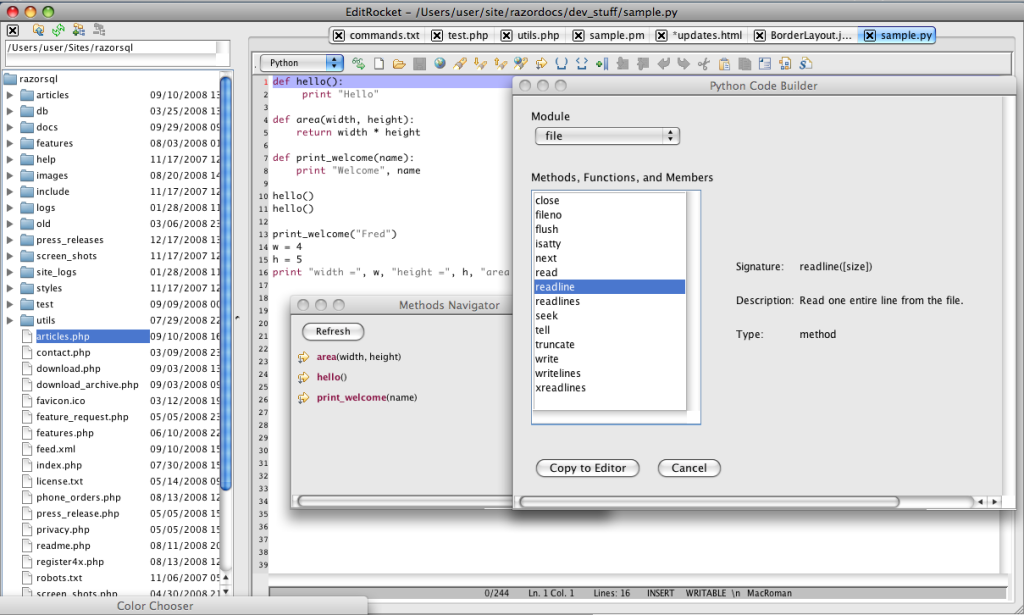Screen dimensions: 1024x615
Task: Click the grayed save disk icon
Action: pyautogui.click(x=419, y=63)
